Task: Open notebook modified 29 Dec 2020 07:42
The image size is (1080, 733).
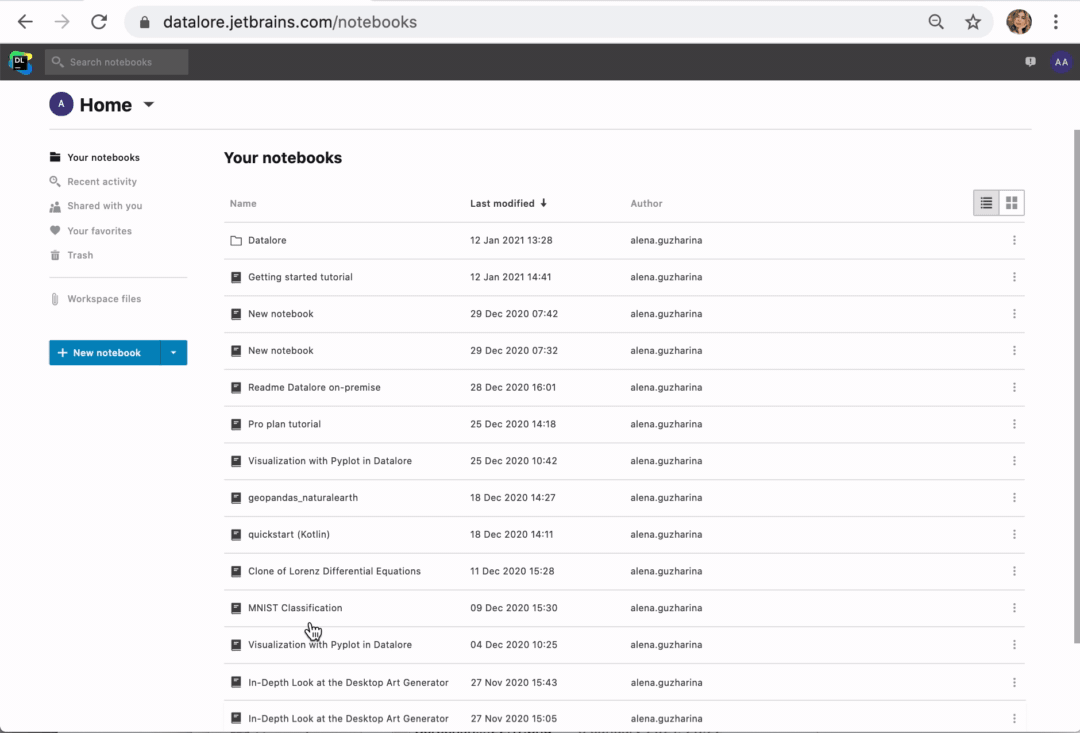Action: 280,313
